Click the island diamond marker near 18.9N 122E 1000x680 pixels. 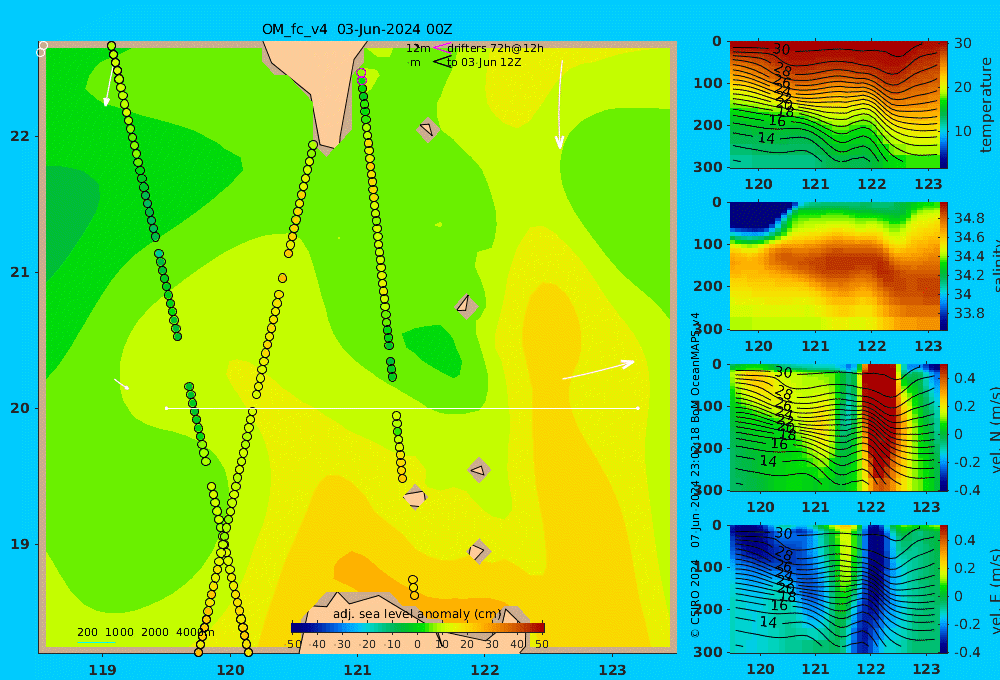[x=479, y=551]
